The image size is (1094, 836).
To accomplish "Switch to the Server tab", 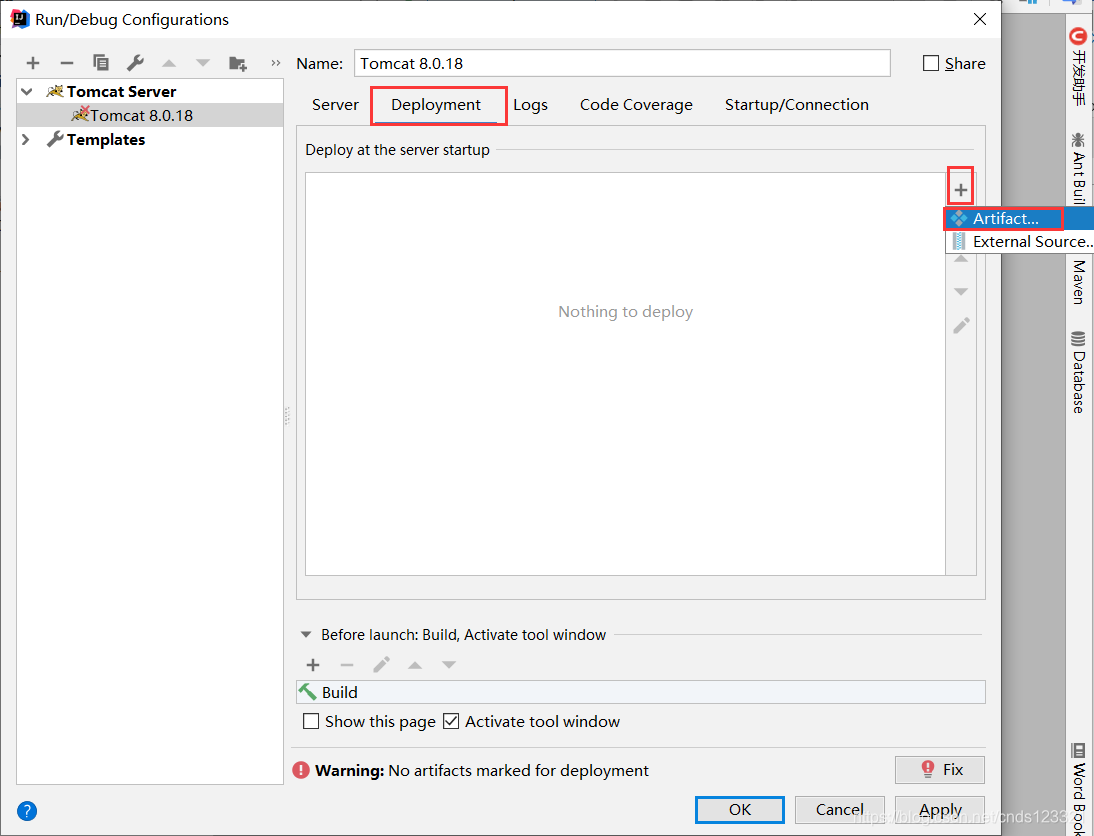I will tap(335, 105).
